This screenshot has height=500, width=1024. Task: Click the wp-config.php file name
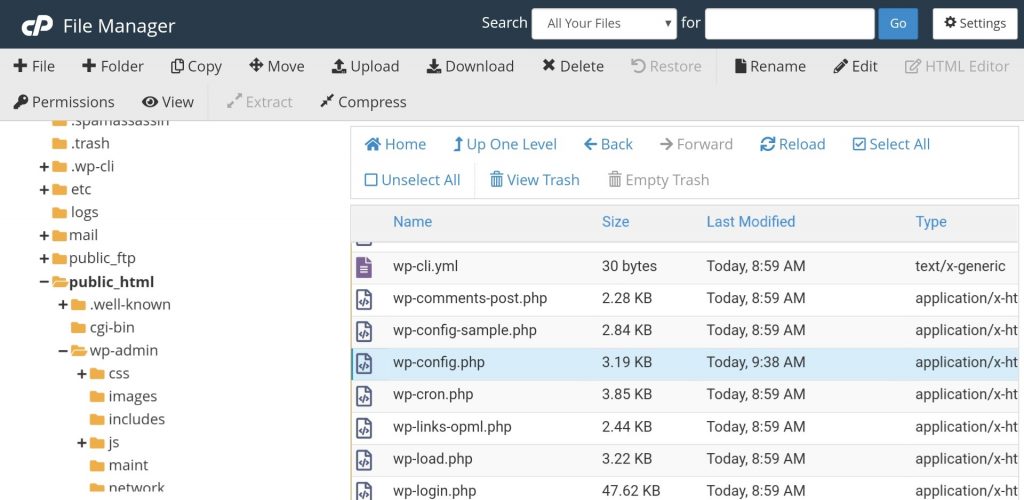(x=439, y=362)
